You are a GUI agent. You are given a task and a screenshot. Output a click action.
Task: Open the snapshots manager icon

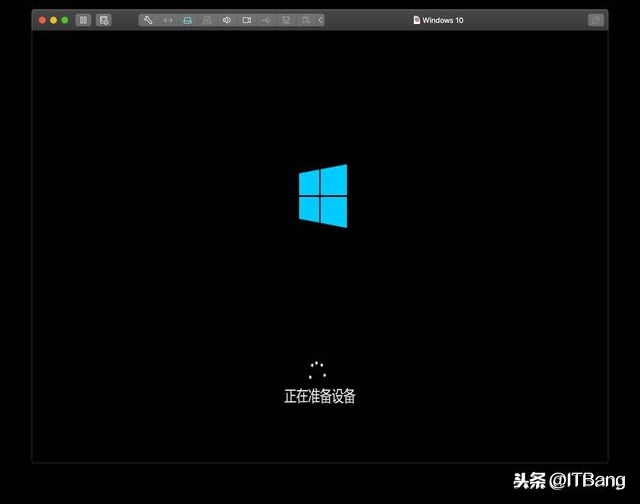(x=104, y=20)
